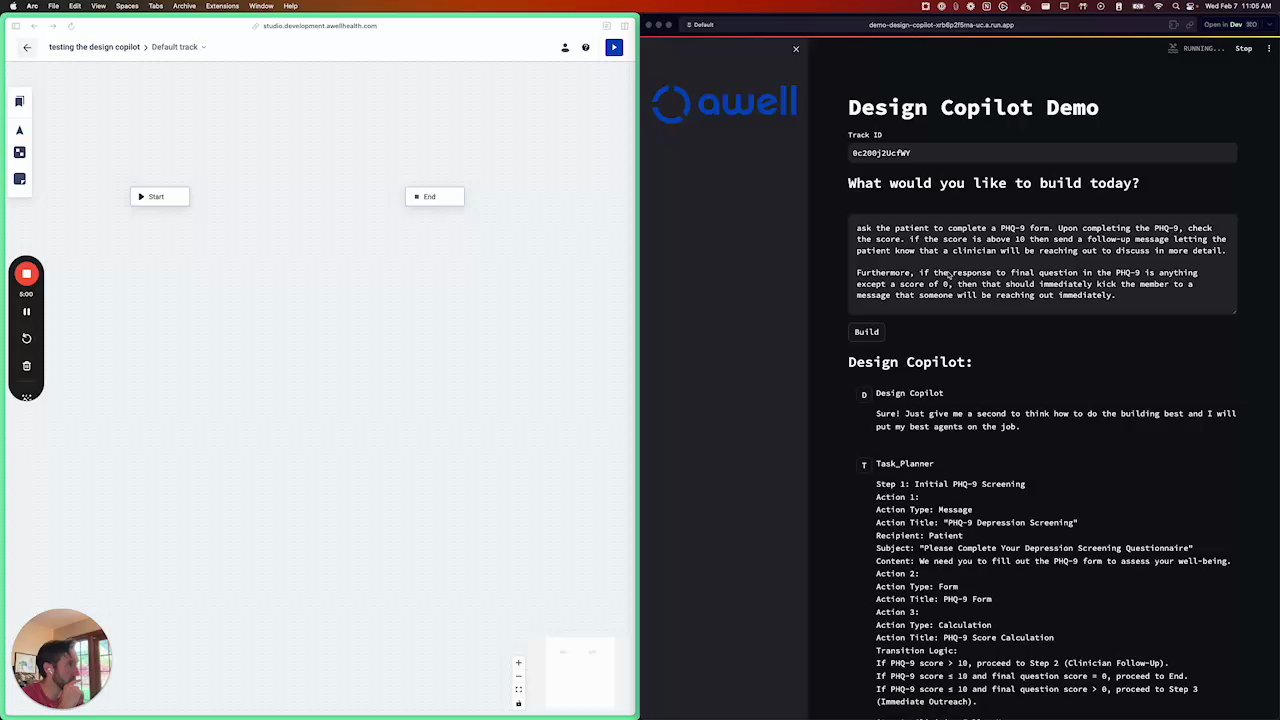Zoom out on the studio canvas
The width and height of the screenshot is (1280, 720).
518,676
